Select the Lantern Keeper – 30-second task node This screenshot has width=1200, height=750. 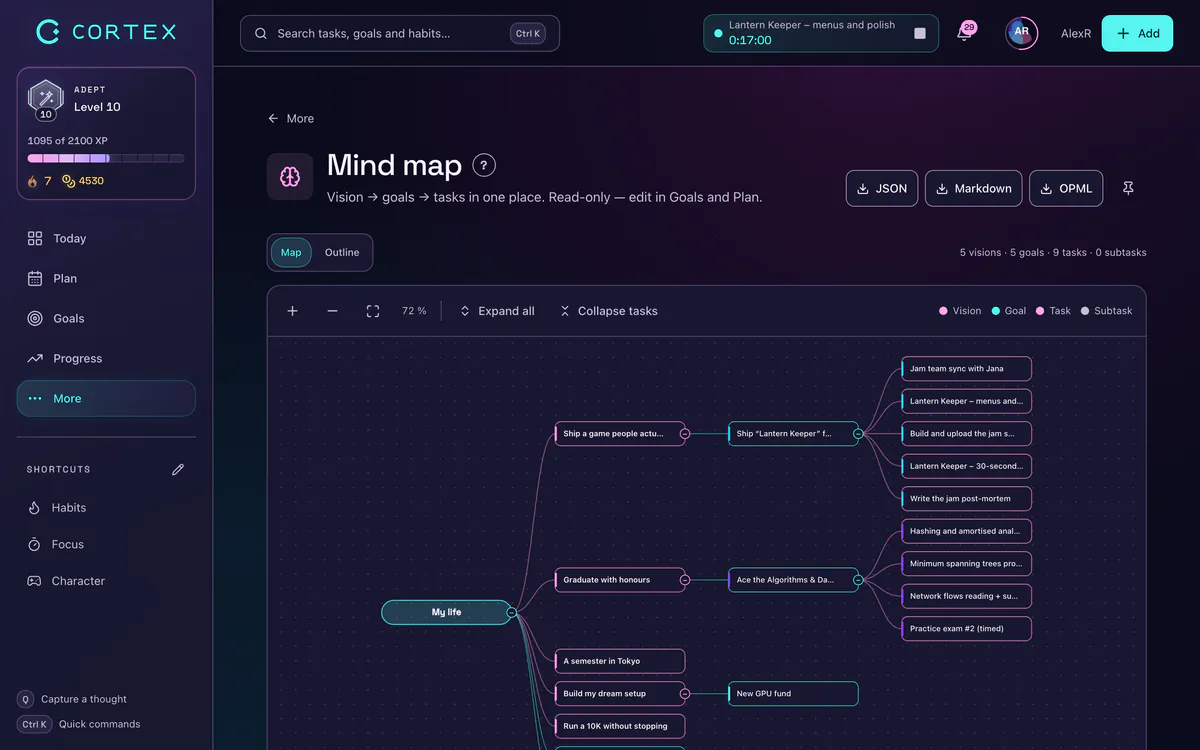tap(966, 466)
